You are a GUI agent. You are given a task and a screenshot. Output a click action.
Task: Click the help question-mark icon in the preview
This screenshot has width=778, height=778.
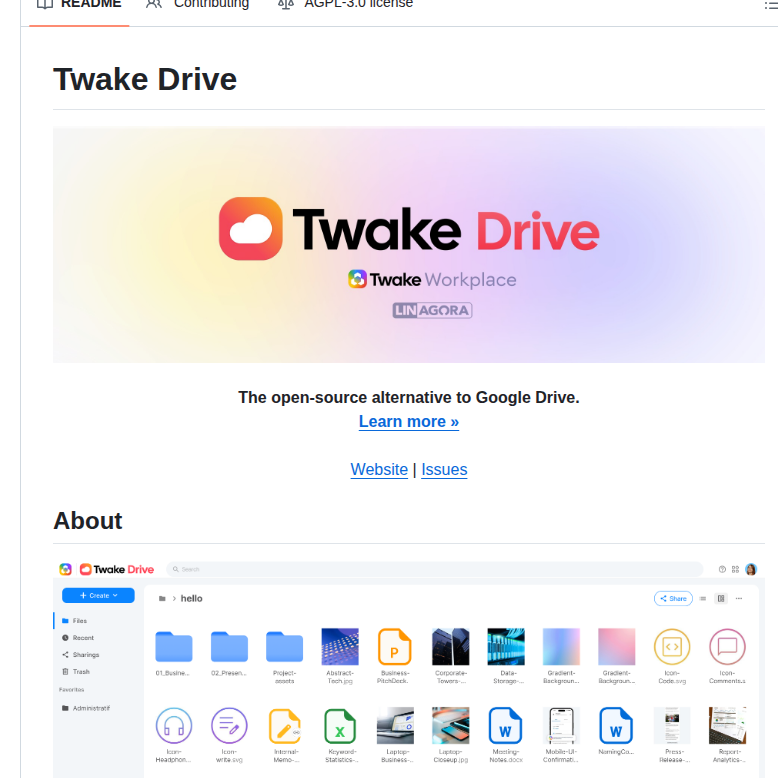point(722,569)
